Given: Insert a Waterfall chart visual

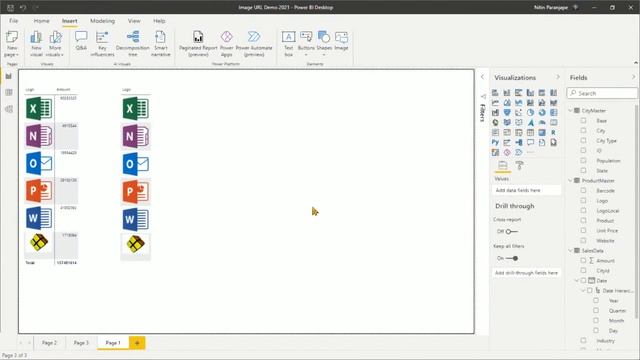Looking at the screenshot, I should [495, 112].
